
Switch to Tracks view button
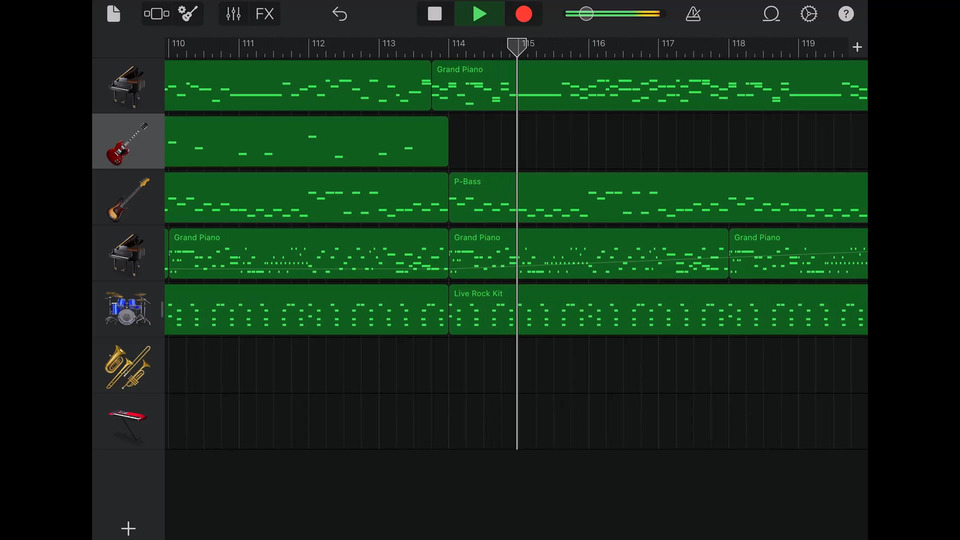[x=156, y=13]
